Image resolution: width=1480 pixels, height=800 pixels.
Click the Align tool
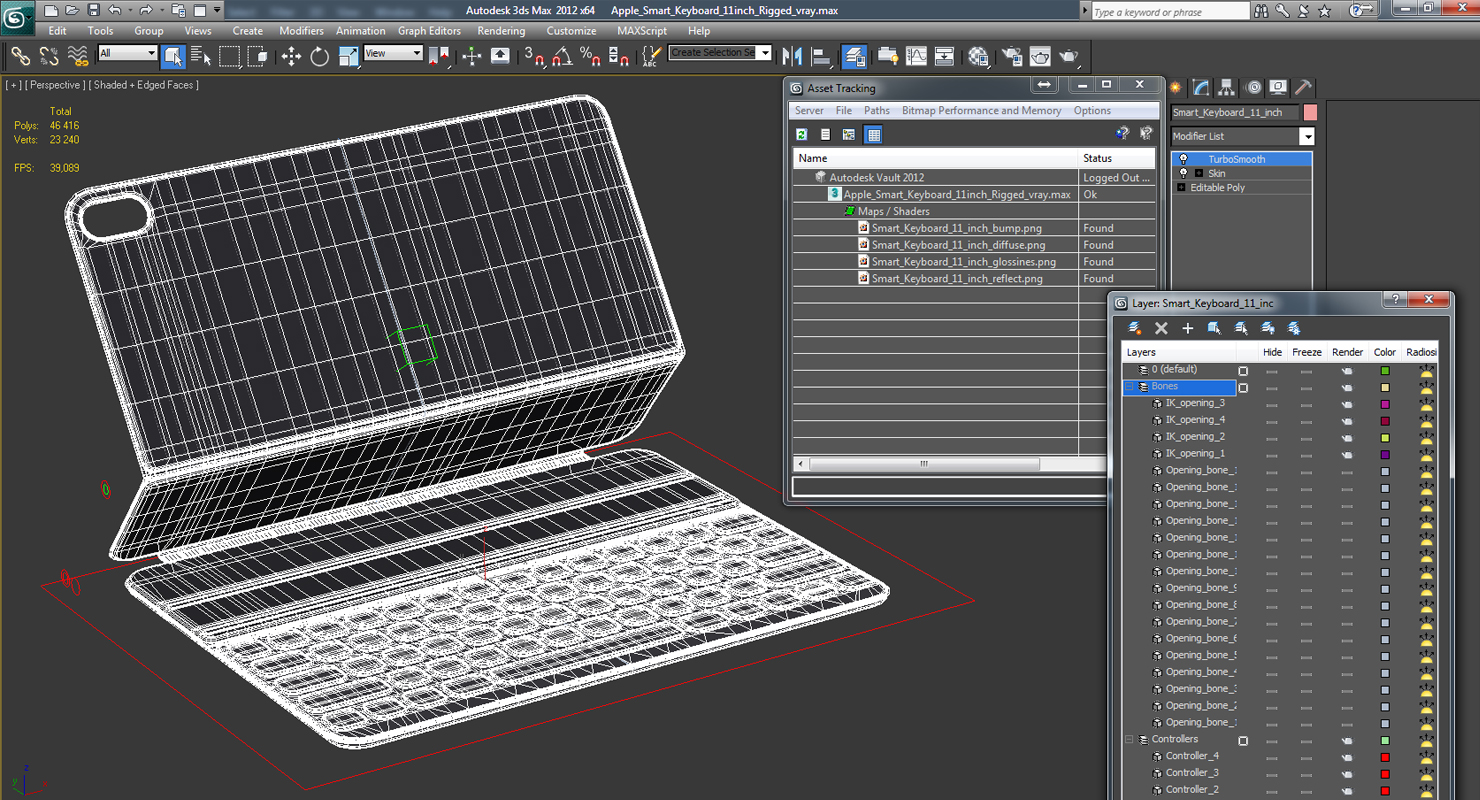(x=821, y=56)
